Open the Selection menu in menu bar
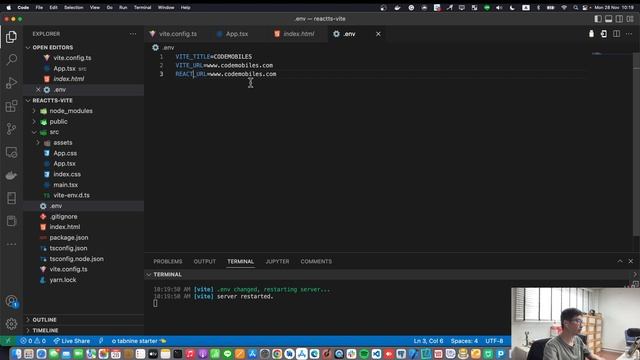 [x=73, y=7]
